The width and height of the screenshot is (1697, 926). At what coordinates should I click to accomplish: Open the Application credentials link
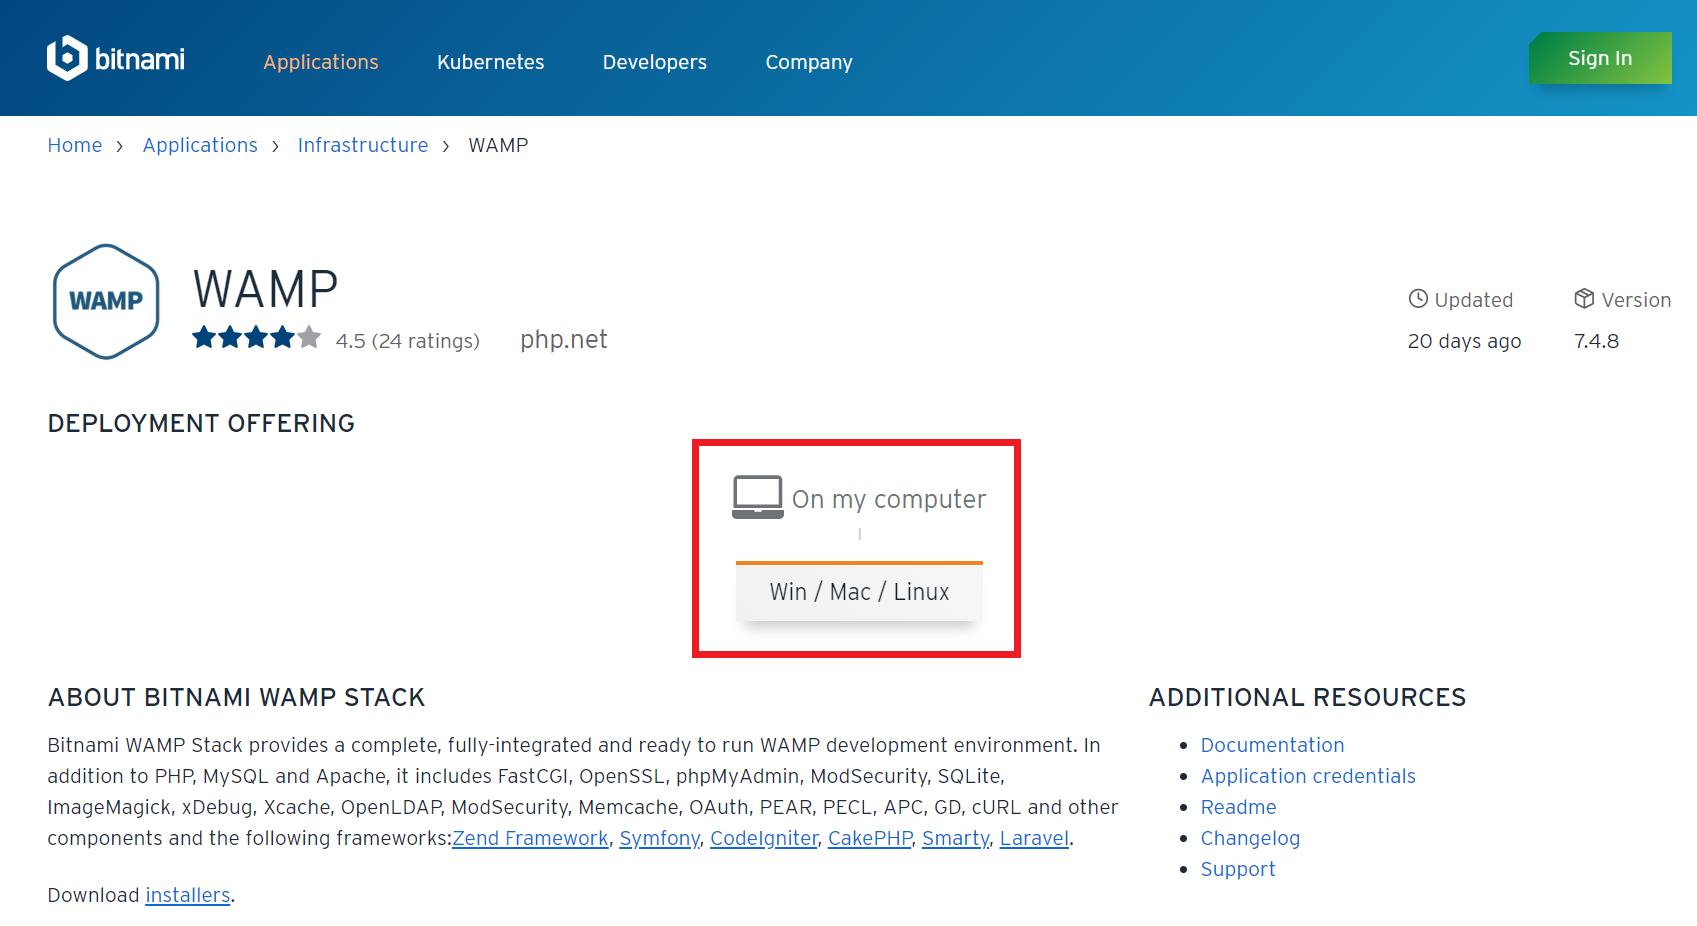point(1308,776)
